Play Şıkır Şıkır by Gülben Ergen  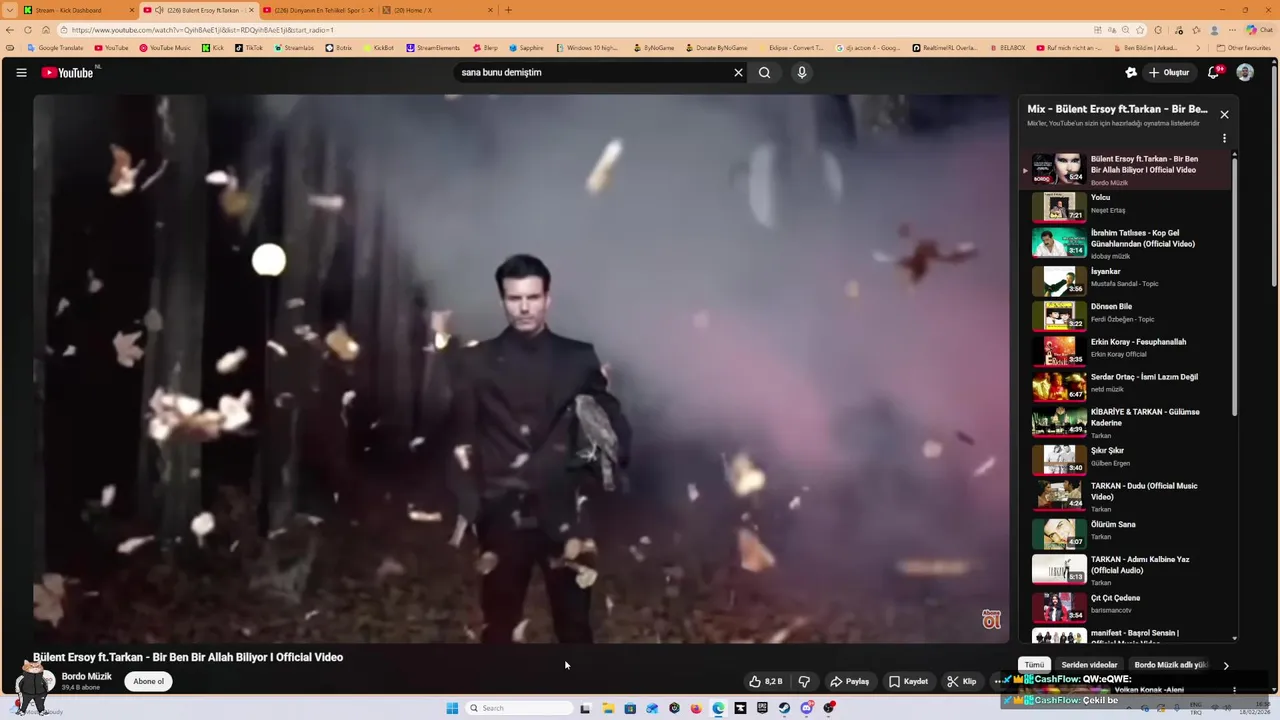click(x=1129, y=458)
